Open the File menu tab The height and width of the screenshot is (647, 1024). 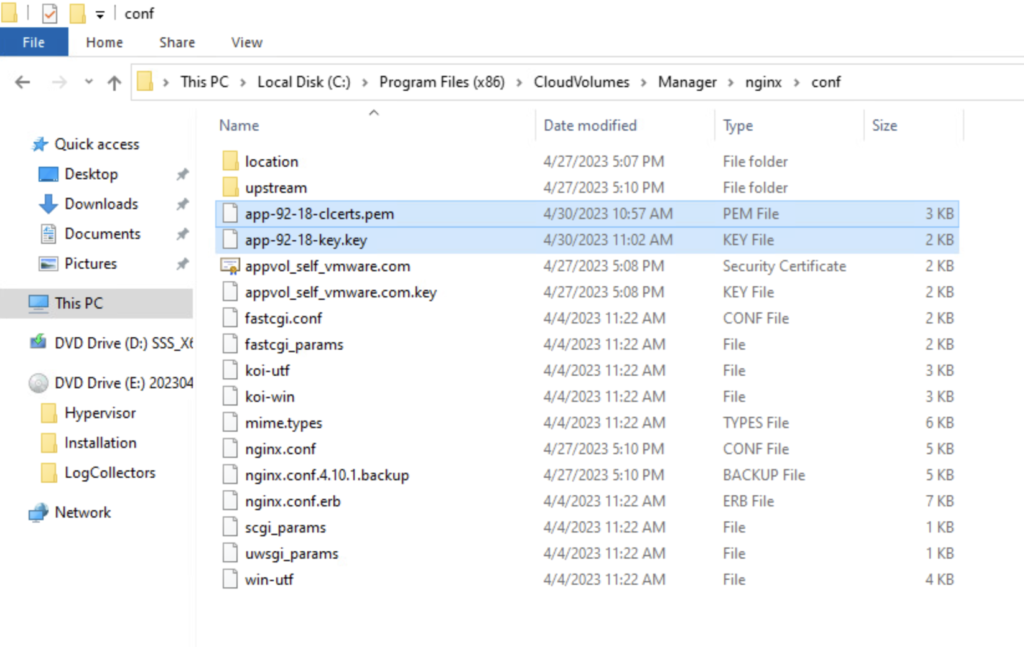coord(33,42)
